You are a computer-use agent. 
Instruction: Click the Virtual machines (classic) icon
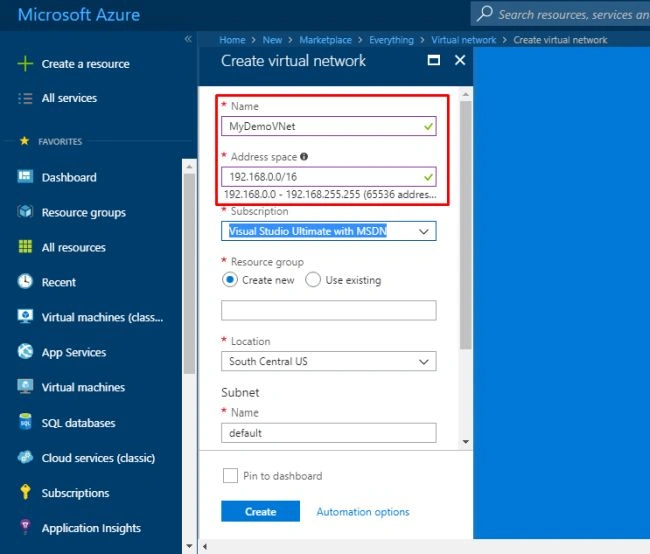coord(25,316)
